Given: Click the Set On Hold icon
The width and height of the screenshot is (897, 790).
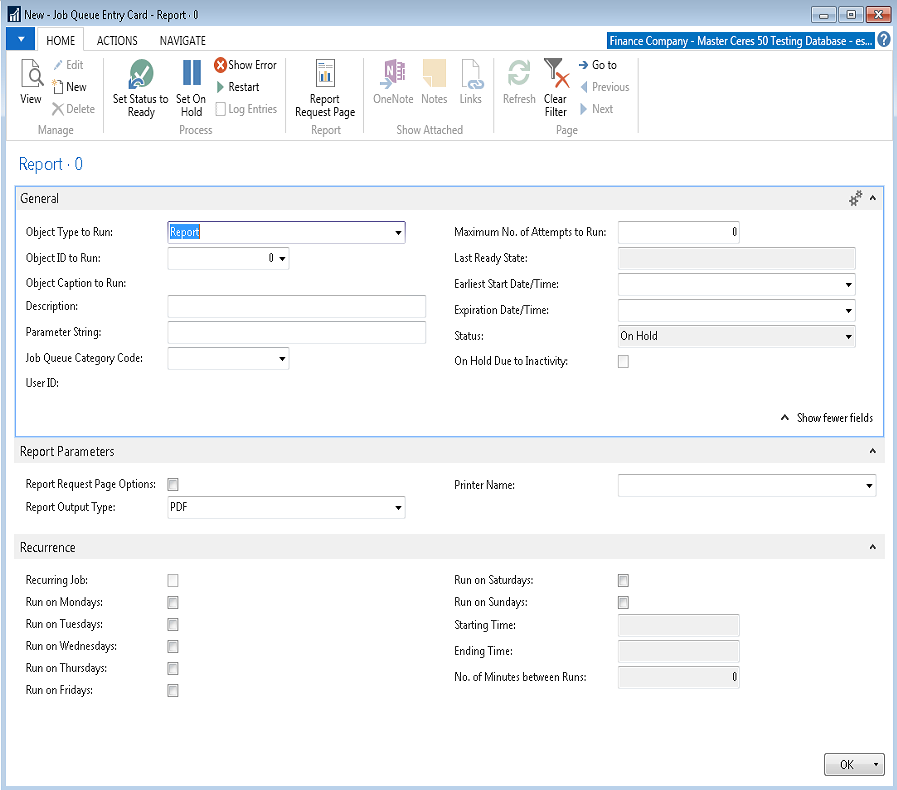Looking at the screenshot, I should (x=191, y=87).
